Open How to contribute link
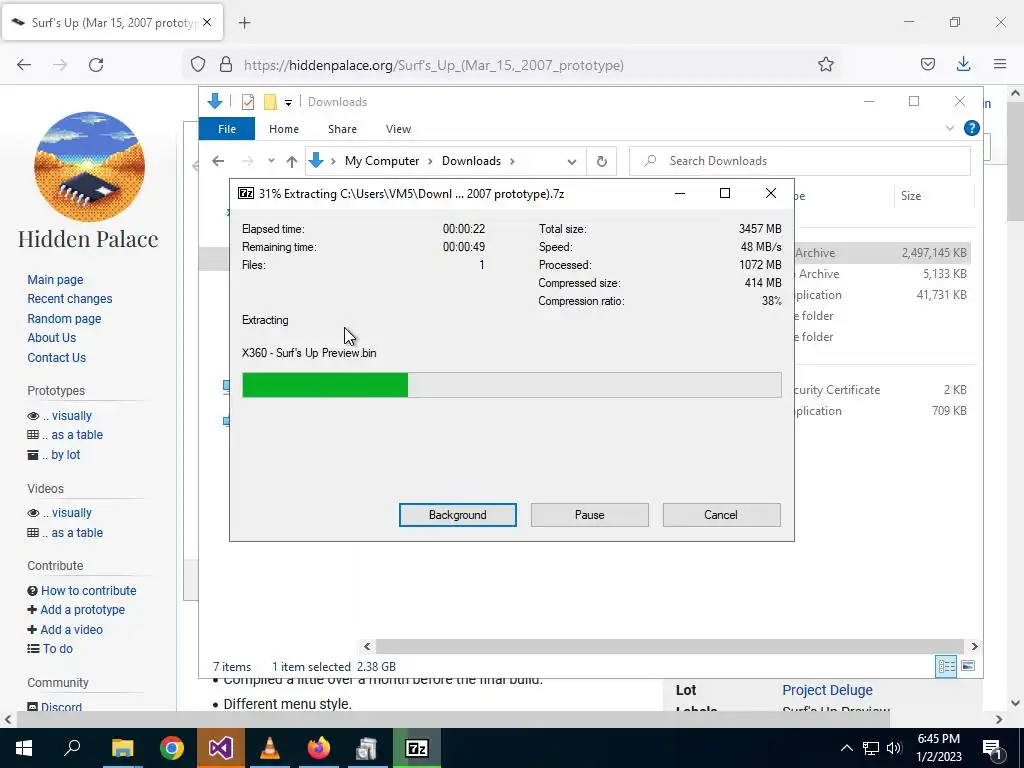1024x768 pixels. (89, 590)
